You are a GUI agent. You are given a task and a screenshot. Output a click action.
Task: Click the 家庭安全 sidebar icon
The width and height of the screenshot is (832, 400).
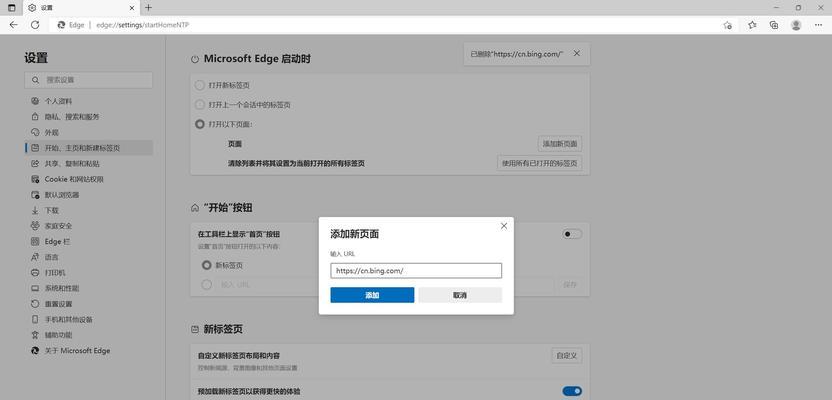35,226
